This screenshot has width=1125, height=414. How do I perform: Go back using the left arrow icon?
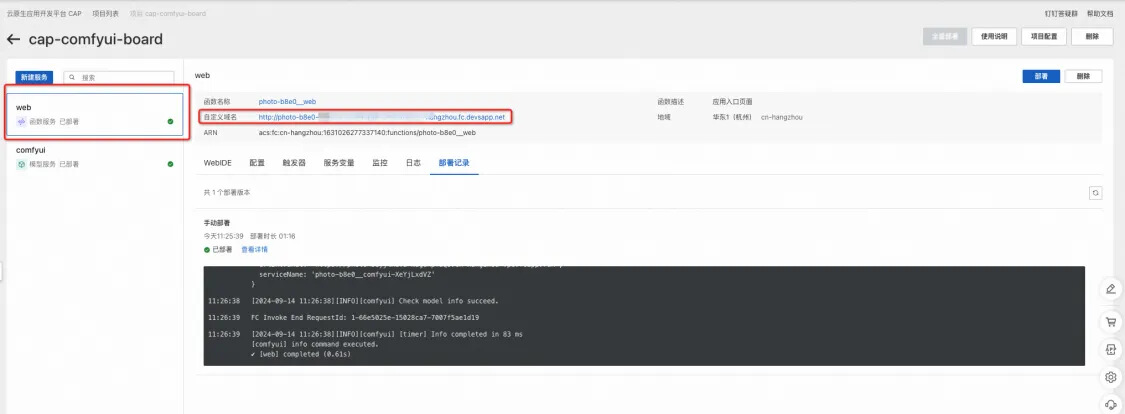[12, 39]
